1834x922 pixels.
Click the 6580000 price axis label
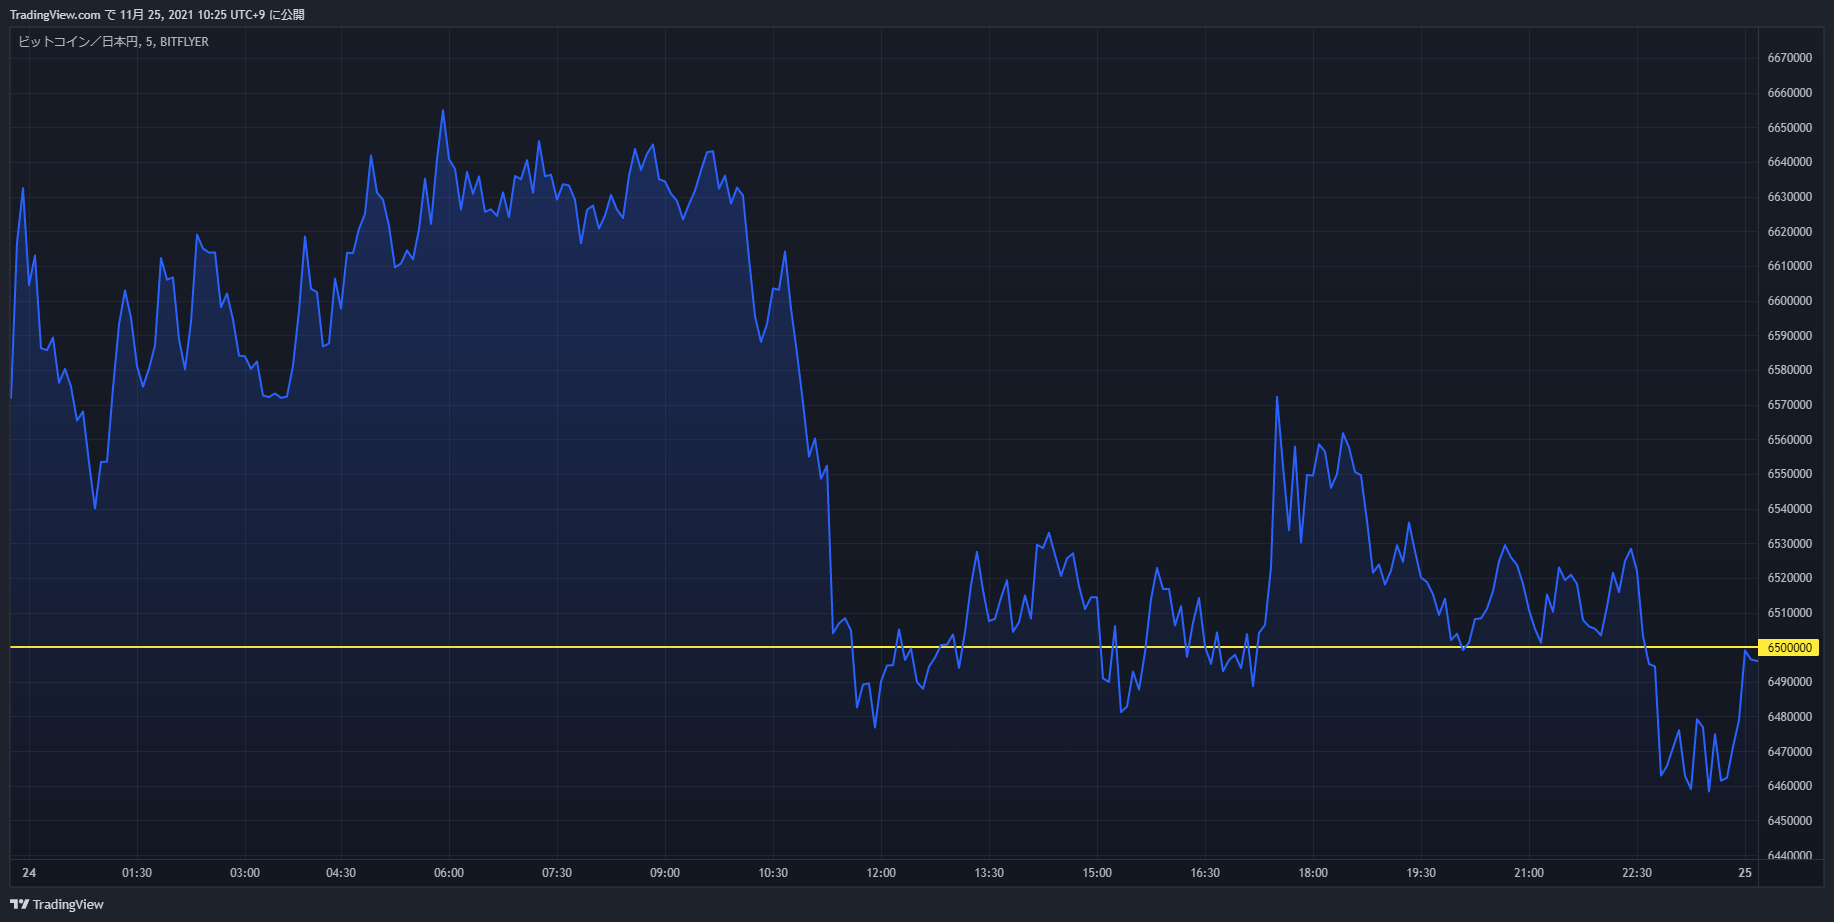tap(1790, 370)
